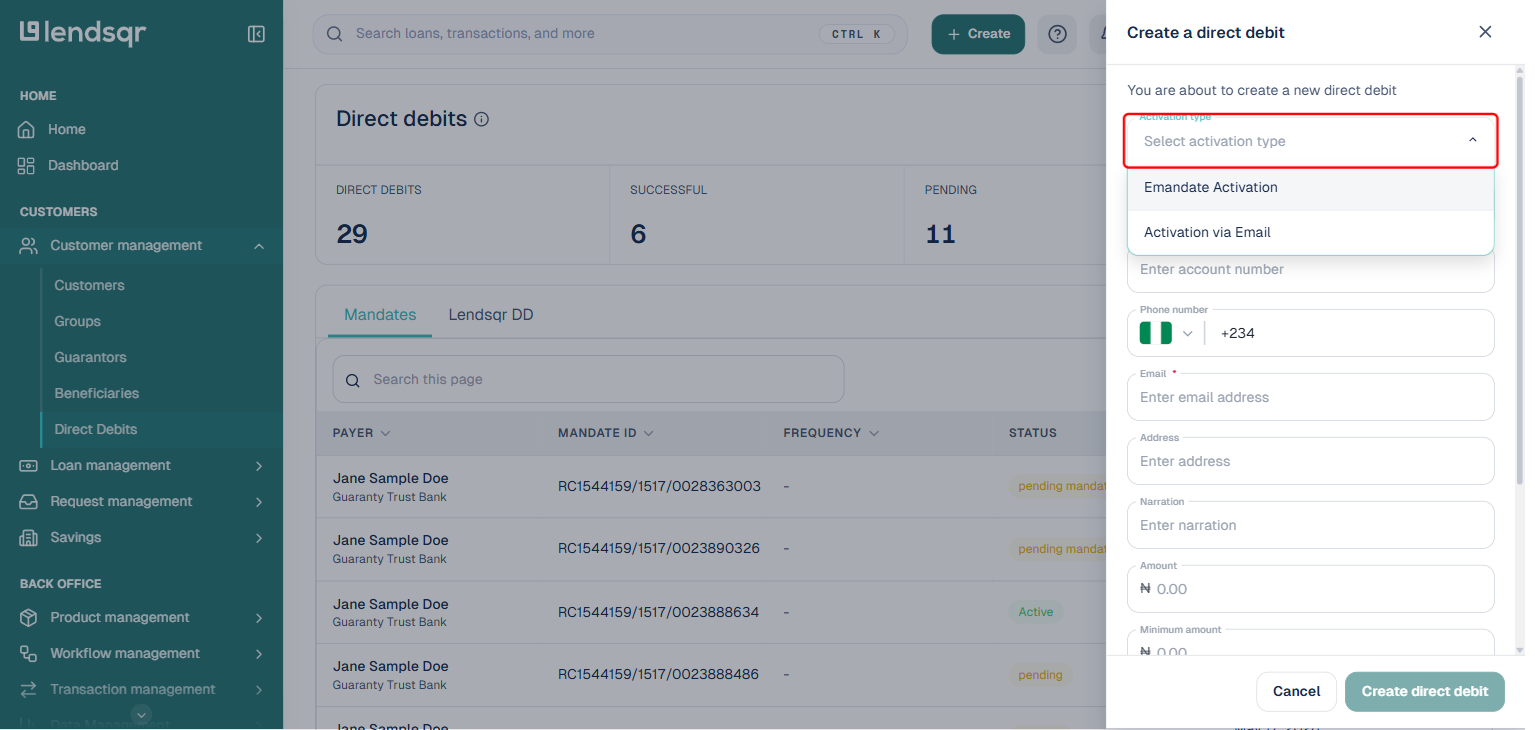Click the Address input field
This screenshot has height=730, width=1535.
1311,461
